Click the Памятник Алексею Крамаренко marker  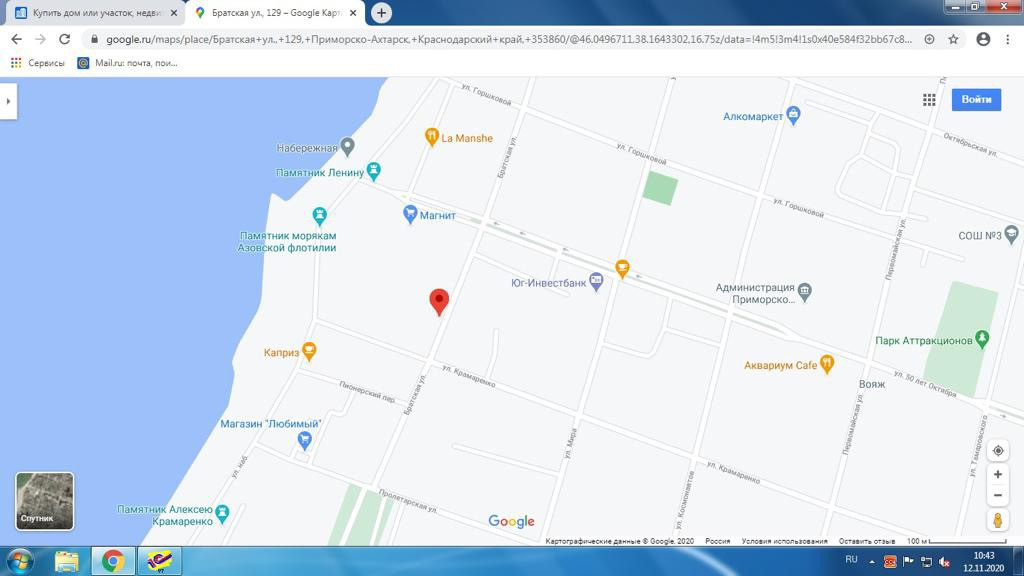click(x=222, y=513)
